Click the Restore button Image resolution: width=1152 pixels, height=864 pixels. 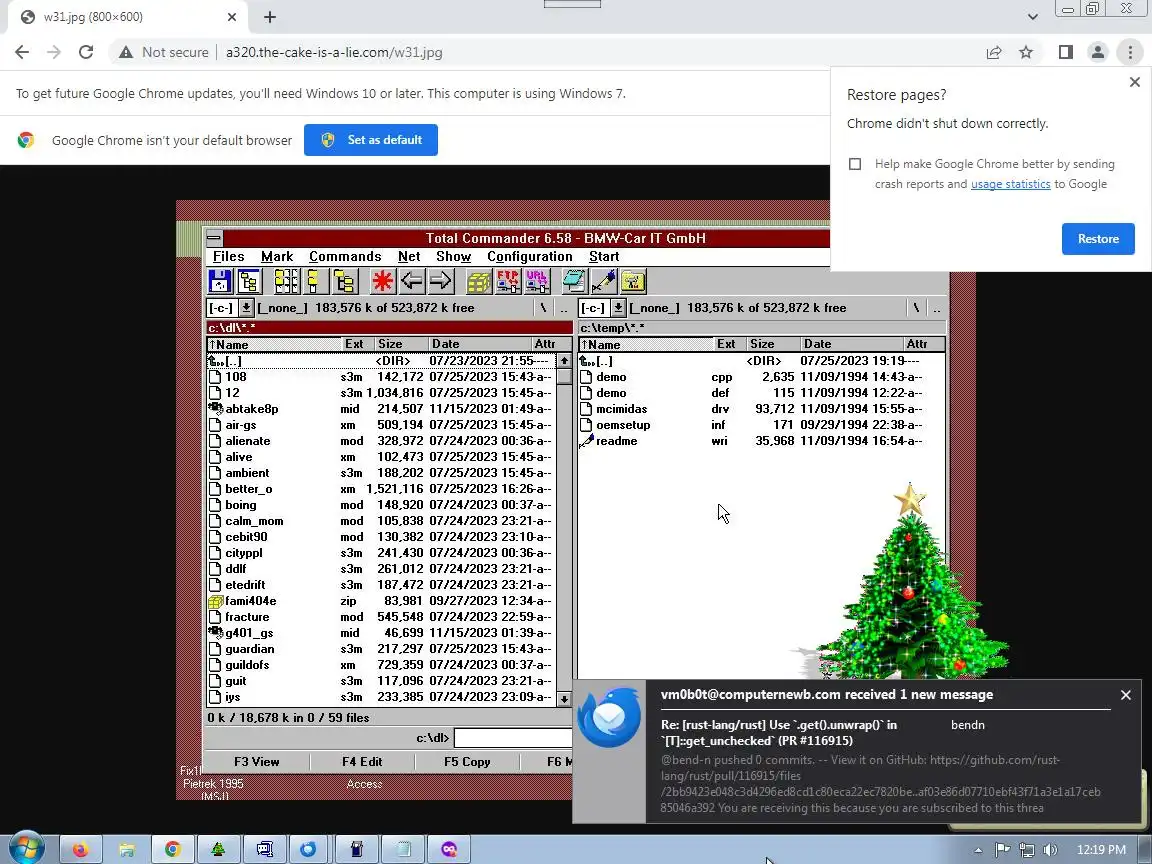[1098, 239]
